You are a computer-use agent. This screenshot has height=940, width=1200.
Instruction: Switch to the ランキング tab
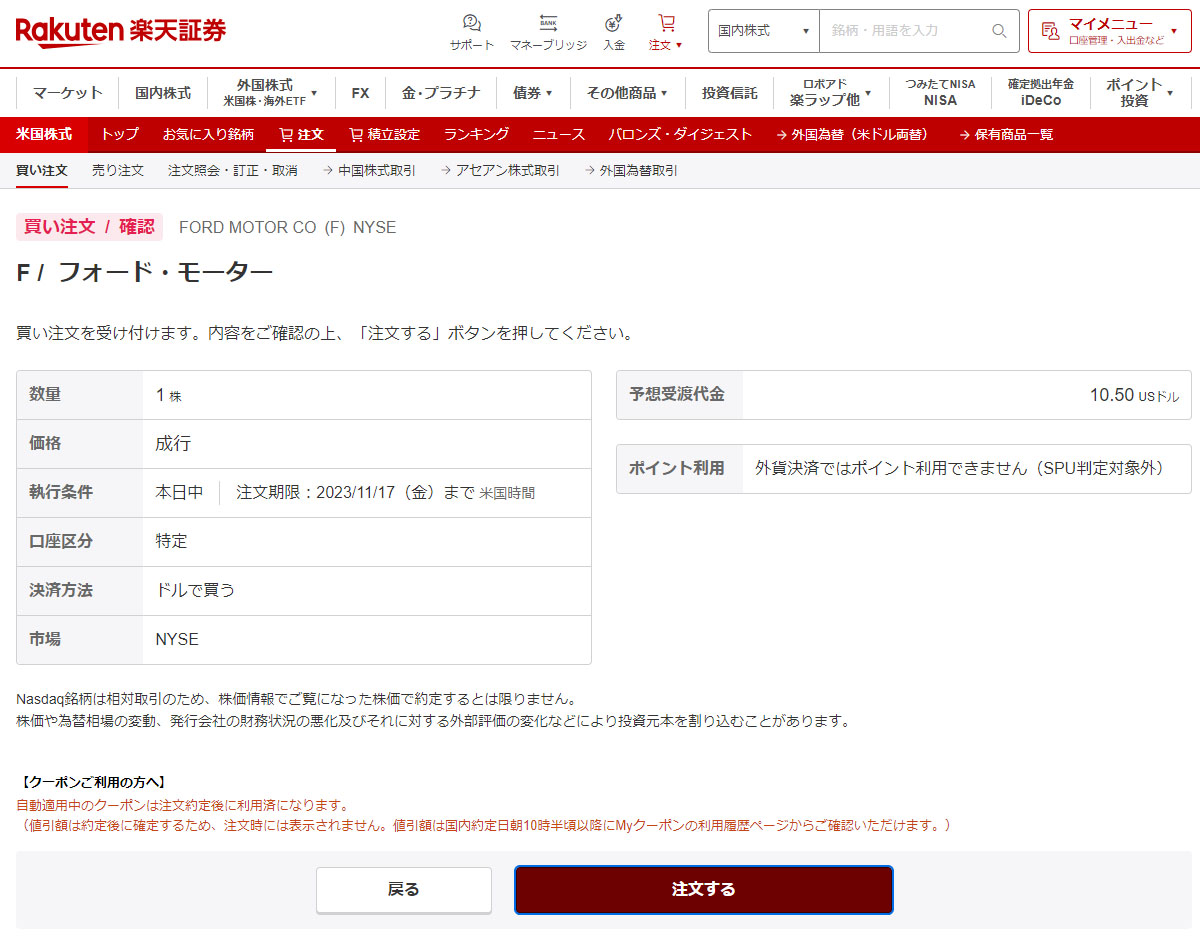476,134
